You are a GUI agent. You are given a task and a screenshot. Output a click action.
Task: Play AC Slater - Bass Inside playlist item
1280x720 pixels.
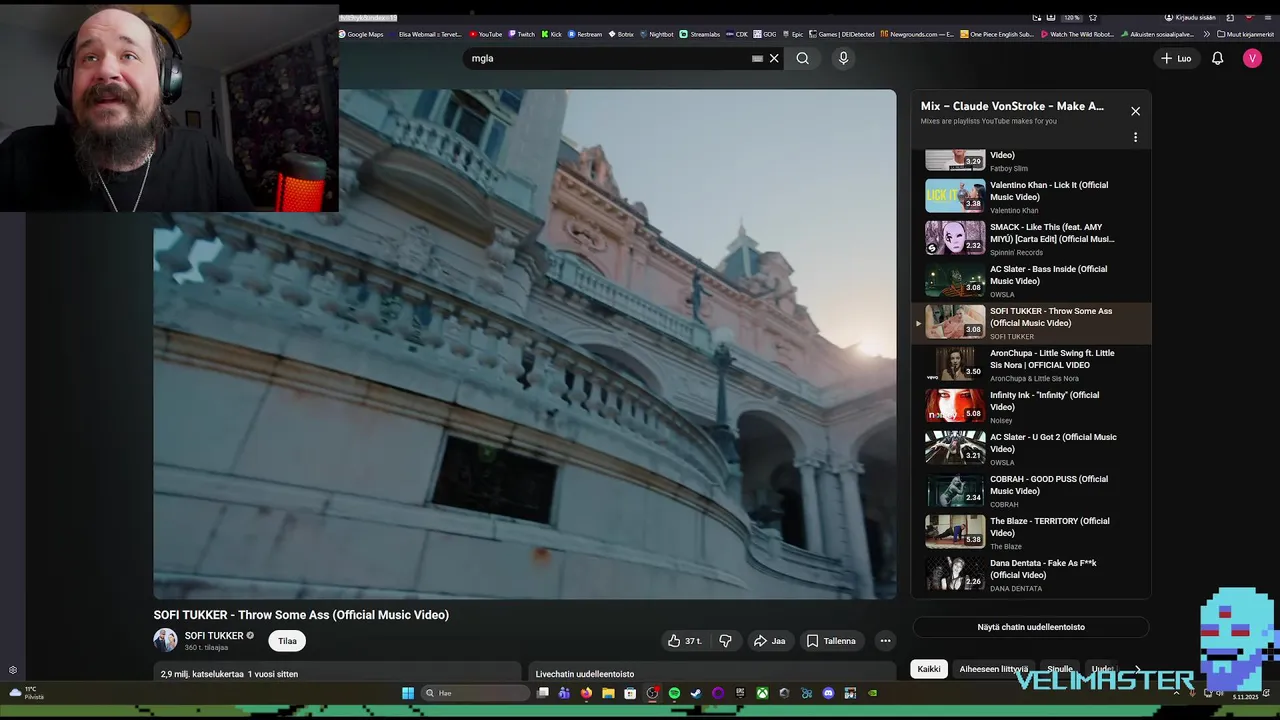click(1031, 281)
